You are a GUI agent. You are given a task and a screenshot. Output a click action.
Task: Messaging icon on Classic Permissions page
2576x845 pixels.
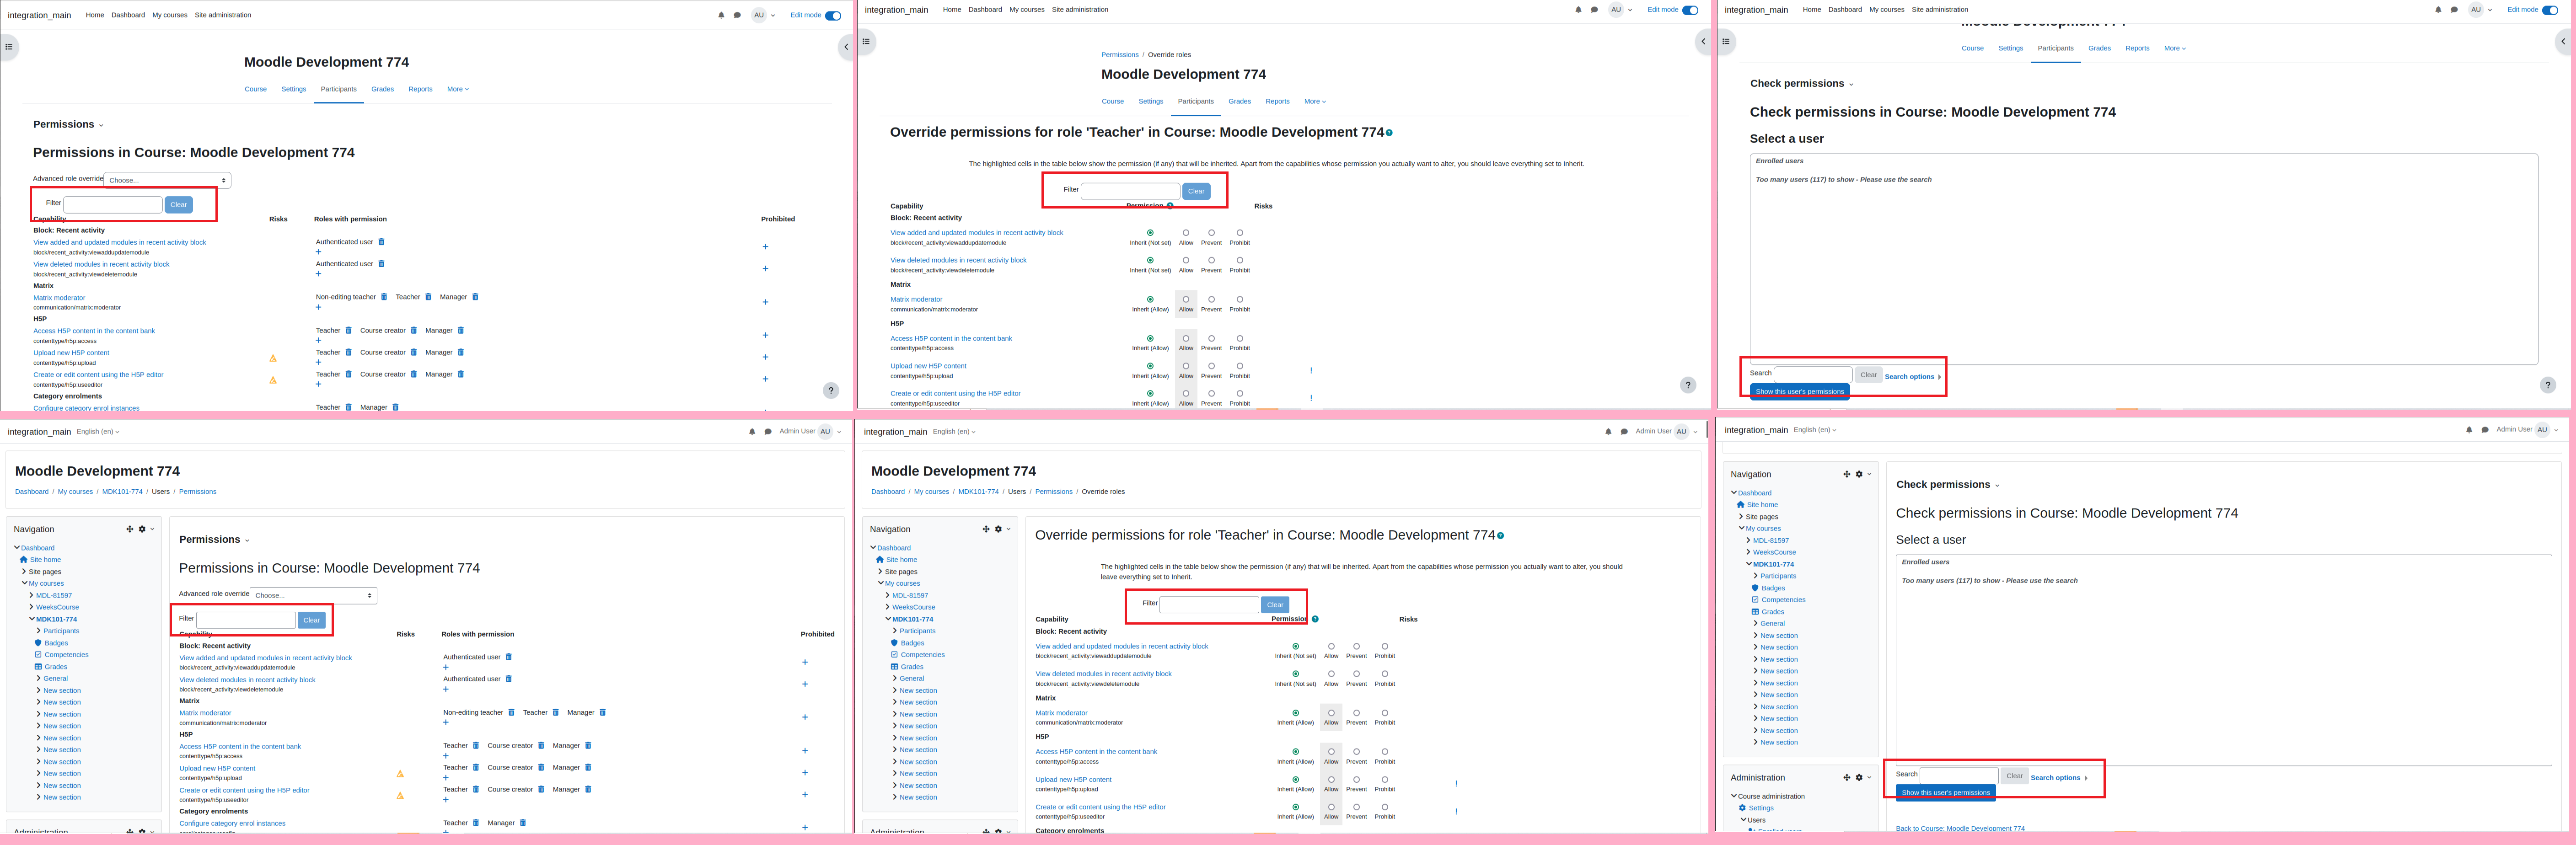pyautogui.click(x=768, y=432)
